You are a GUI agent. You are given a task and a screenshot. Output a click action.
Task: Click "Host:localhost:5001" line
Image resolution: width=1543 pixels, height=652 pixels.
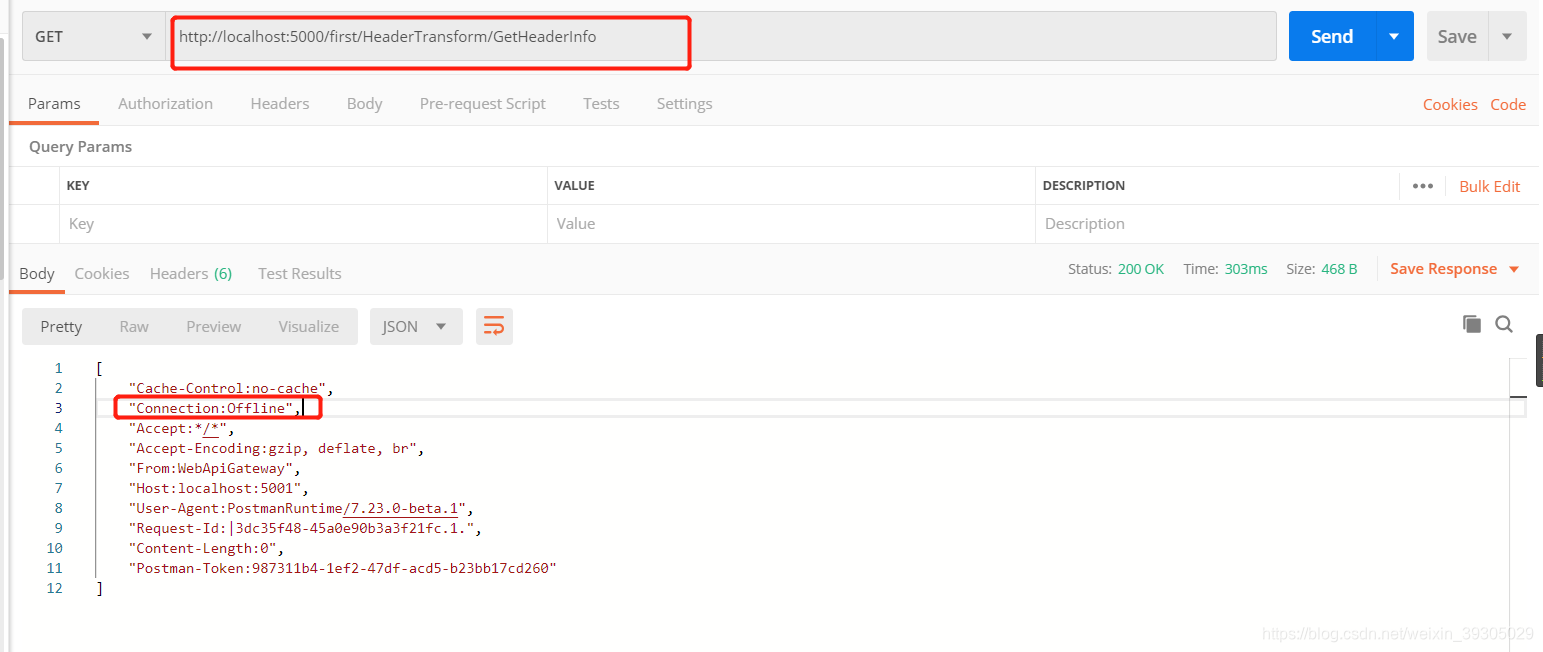tap(219, 488)
